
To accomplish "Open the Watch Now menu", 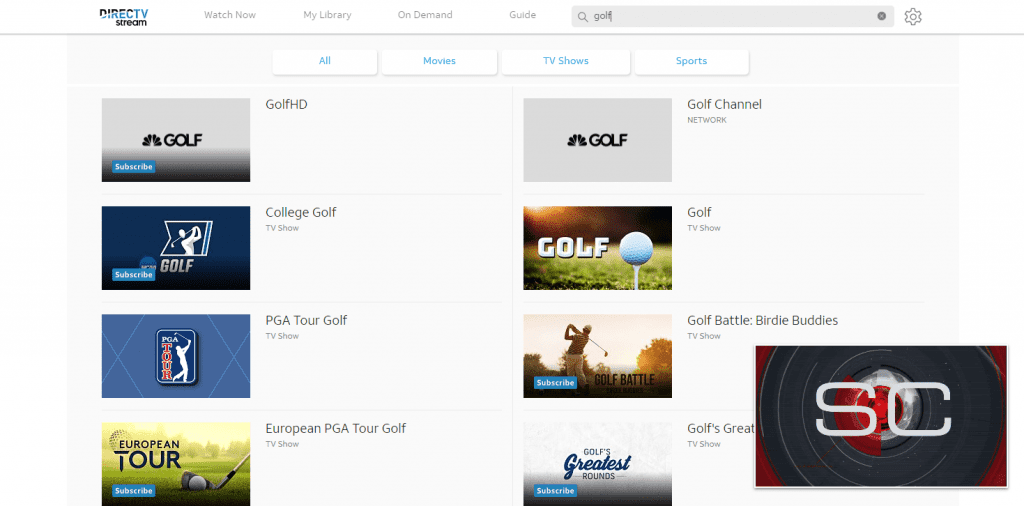I will 230,15.
